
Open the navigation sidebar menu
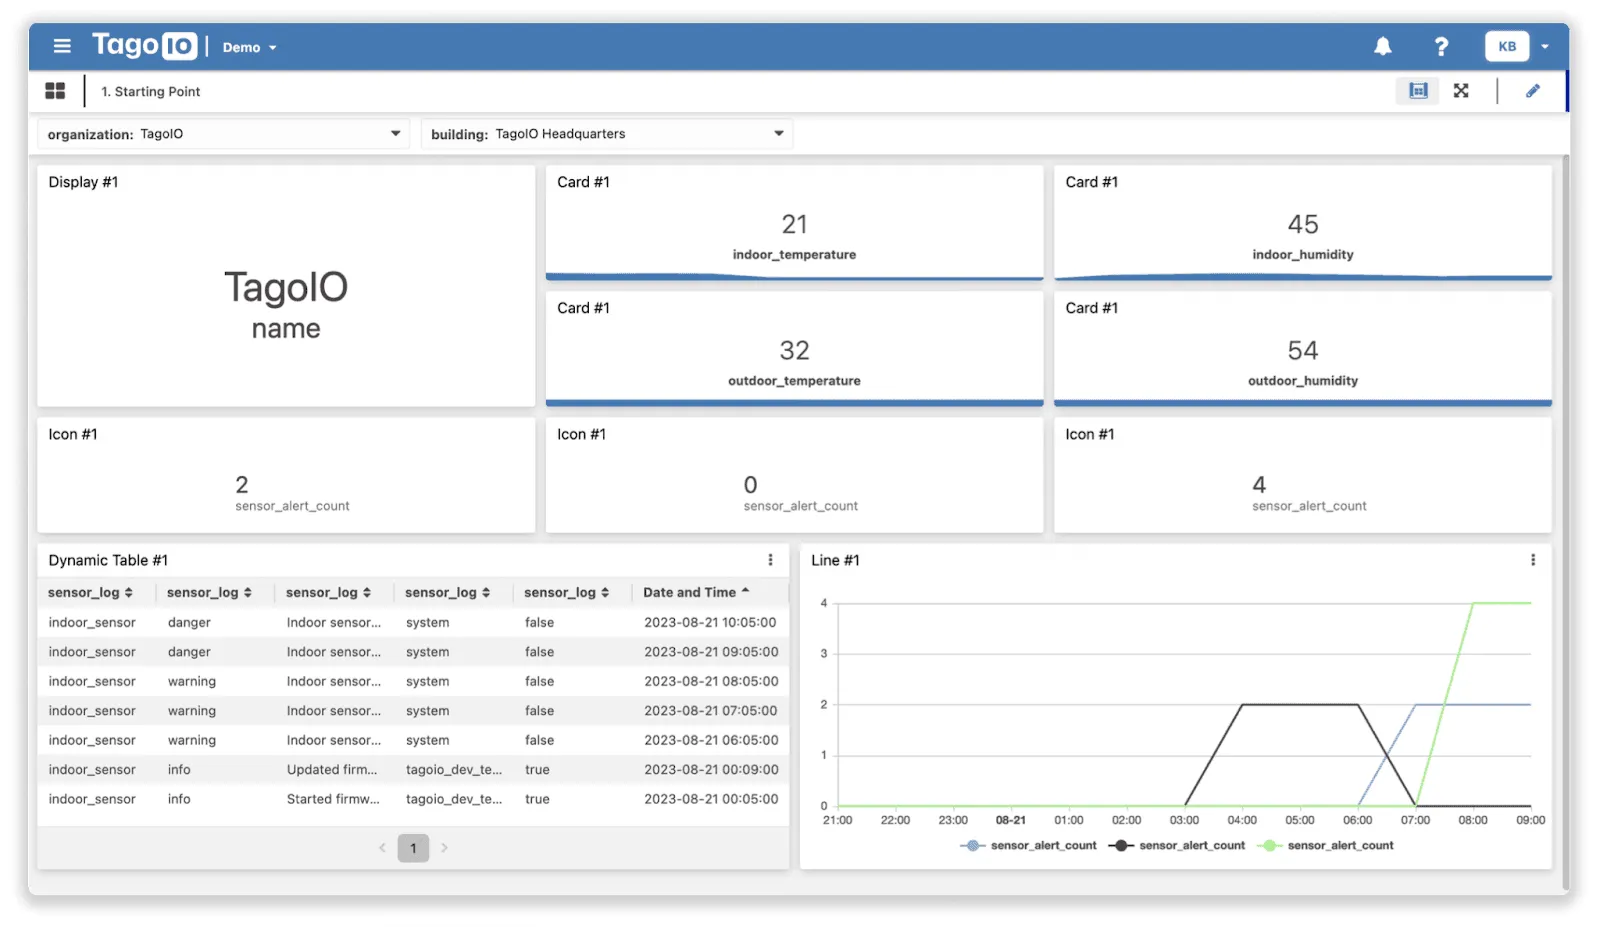click(62, 46)
